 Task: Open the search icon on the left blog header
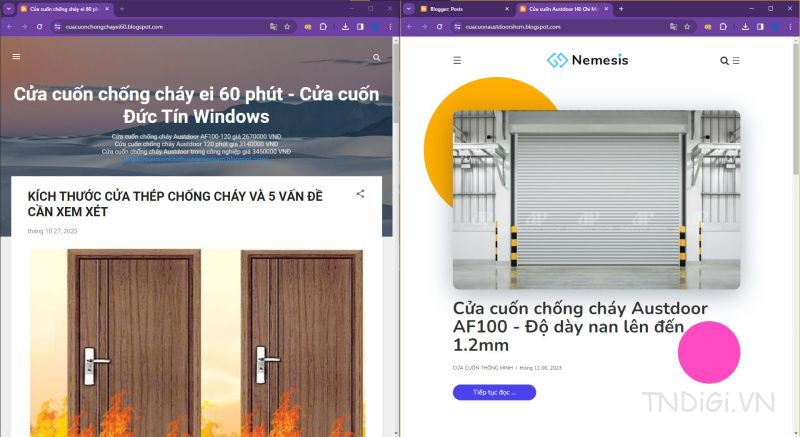coord(377,58)
